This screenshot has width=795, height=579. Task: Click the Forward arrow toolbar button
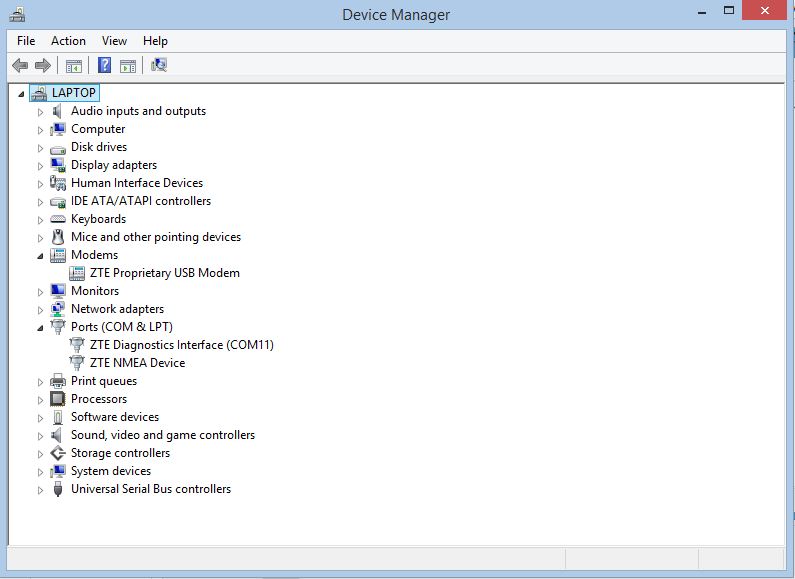(x=42, y=66)
